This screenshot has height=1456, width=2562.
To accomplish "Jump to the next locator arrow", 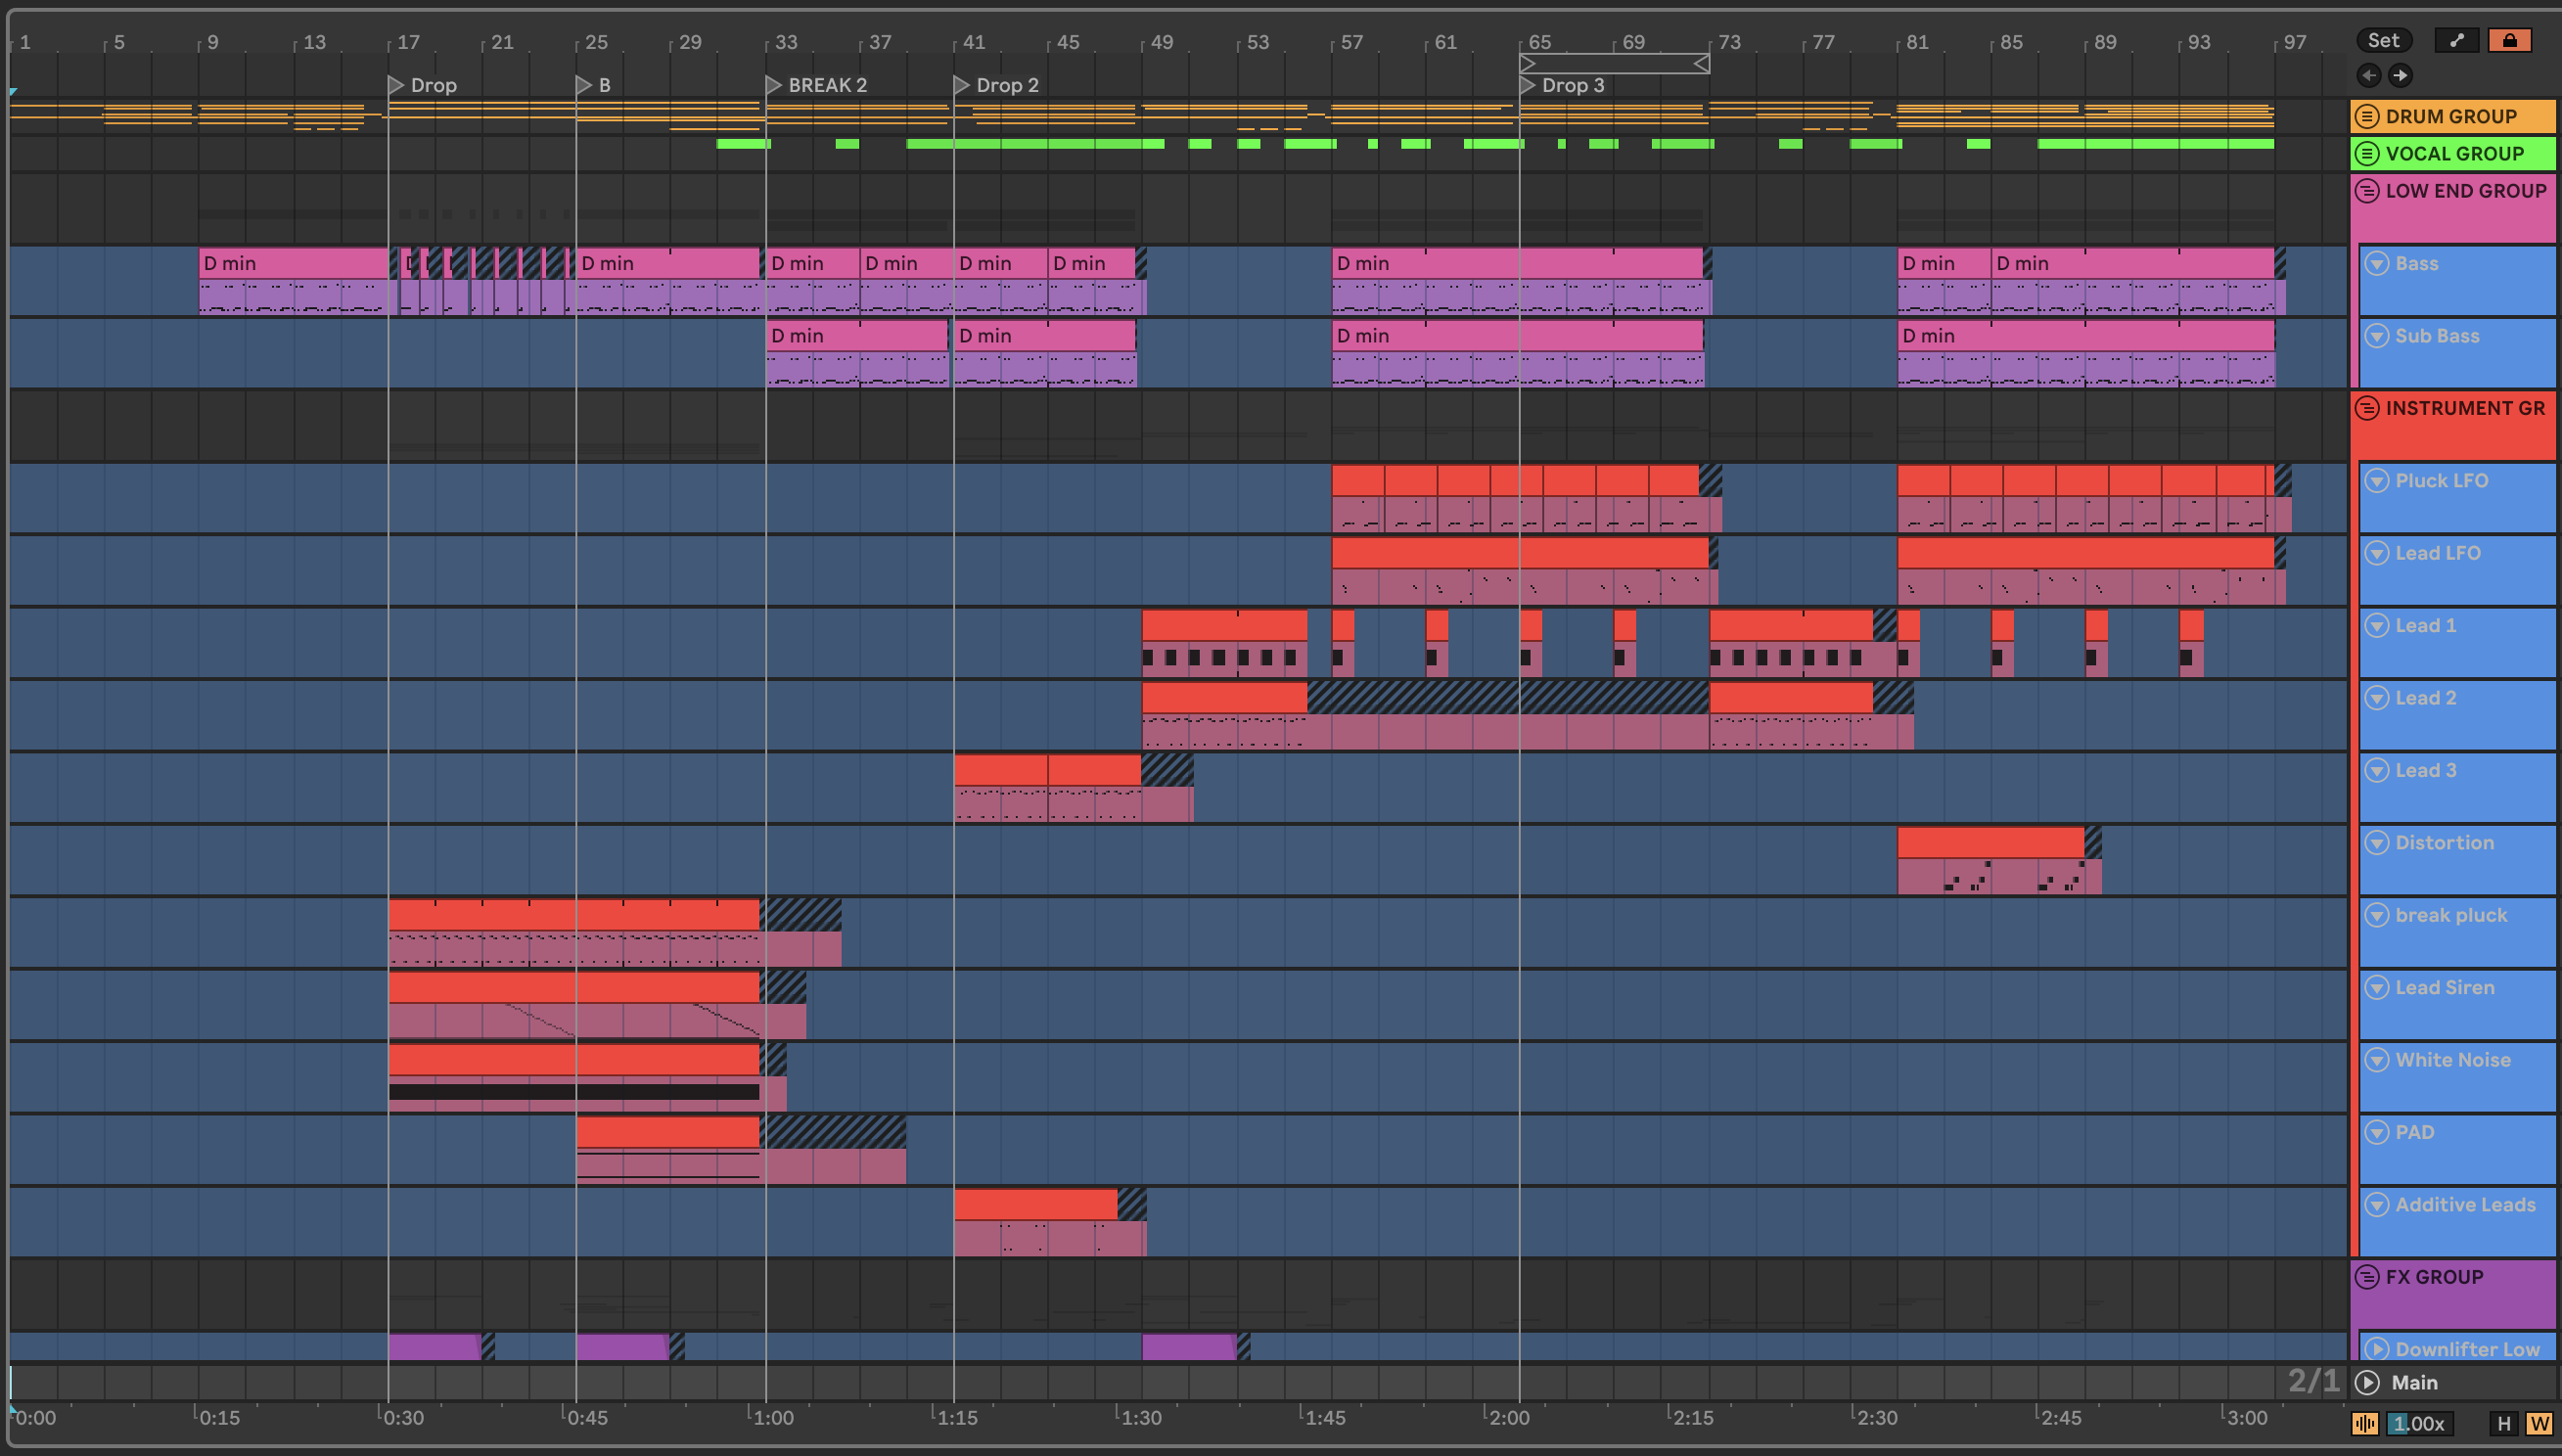I will pyautogui.click(x=2400, y=75).
